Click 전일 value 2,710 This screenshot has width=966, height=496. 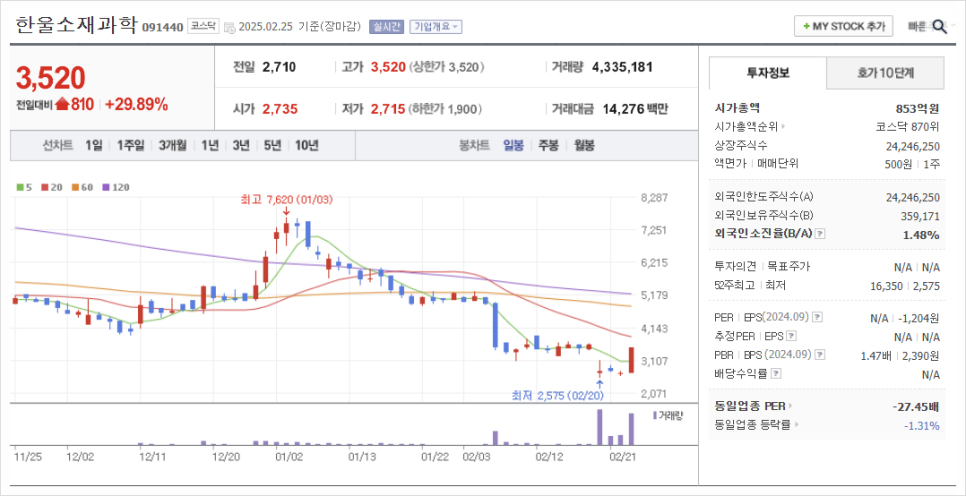point(279,67)
